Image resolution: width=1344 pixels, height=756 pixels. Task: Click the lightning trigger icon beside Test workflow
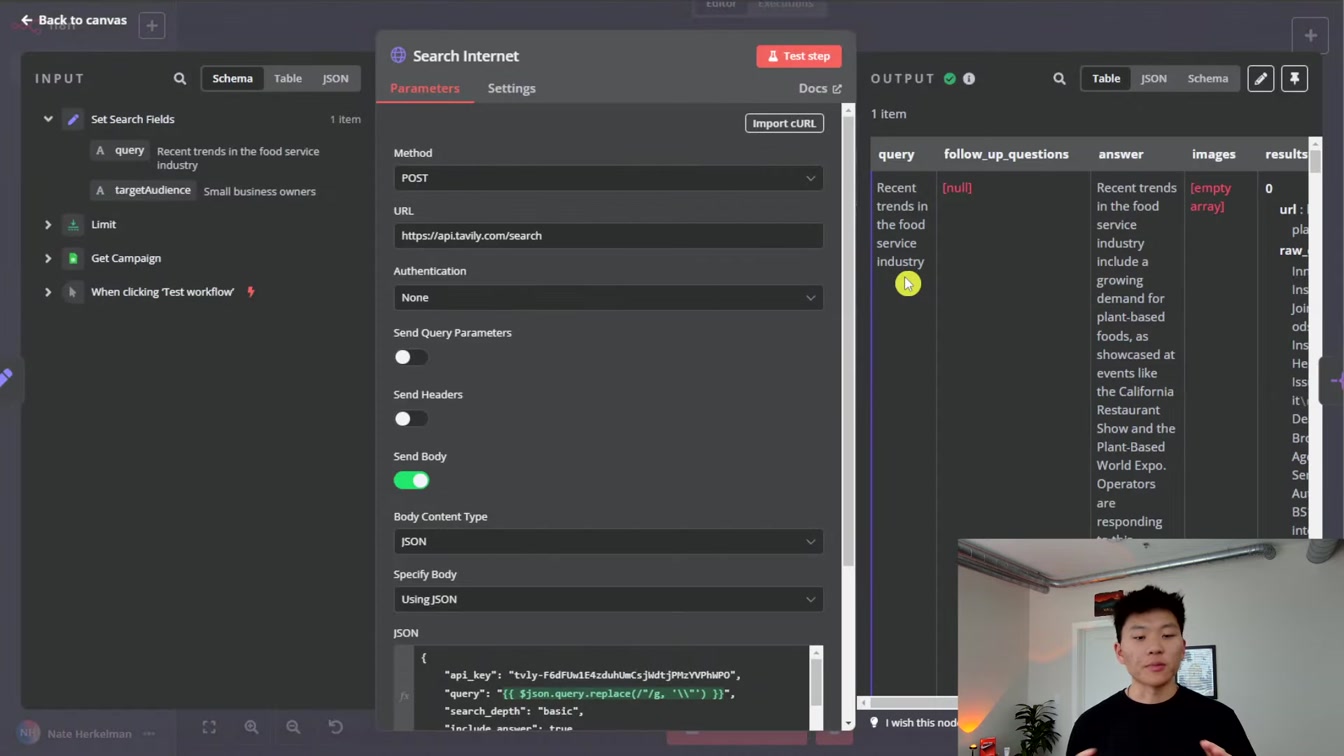[x=251, y=292]
